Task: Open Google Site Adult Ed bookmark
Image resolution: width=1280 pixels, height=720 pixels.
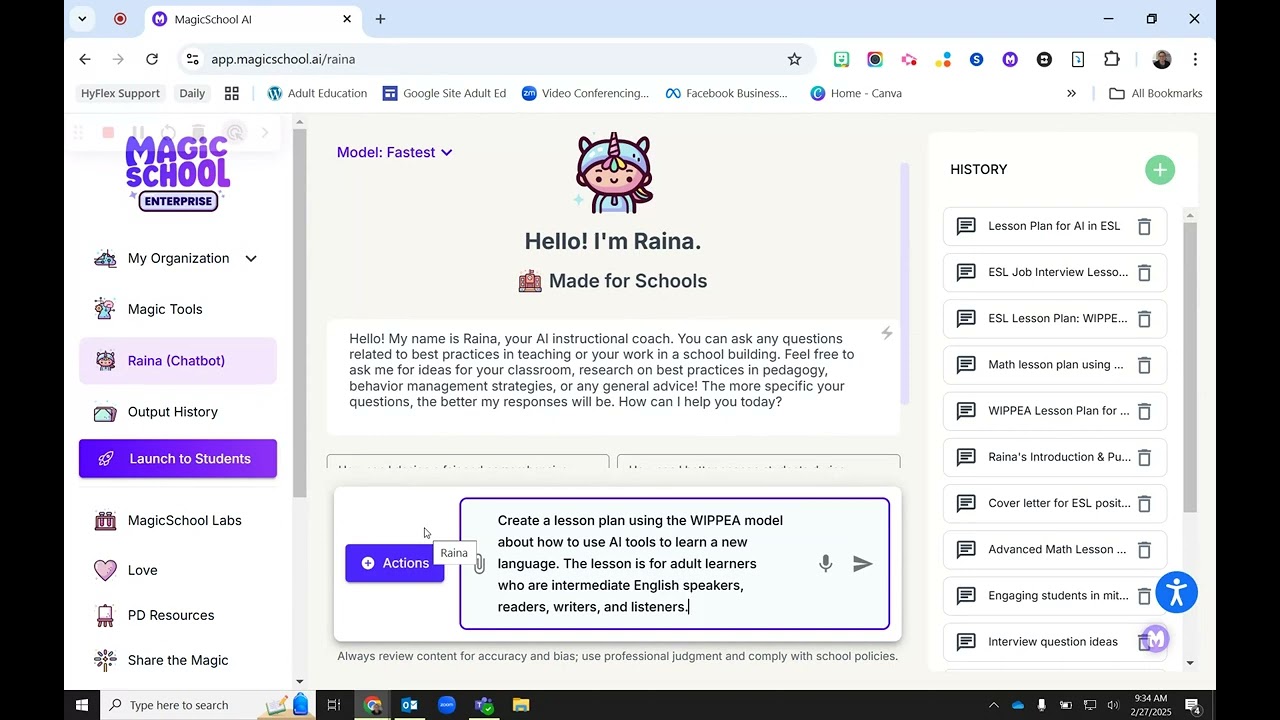Action: point(444,93)
